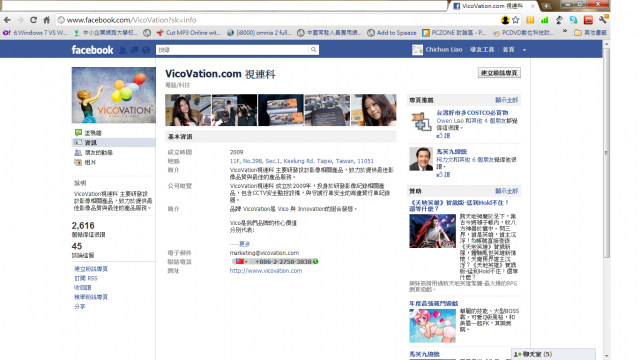Reload the page with the refresh icon
This screenshot has width=640, height=360.
pyautogui.click(x=33, y=20)
